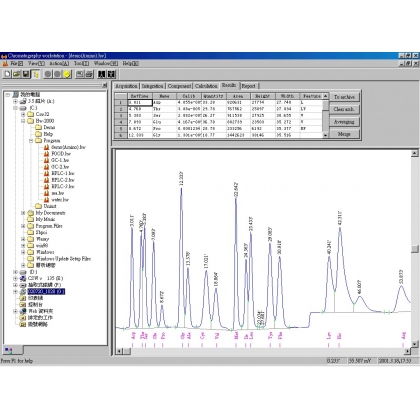This screenshot has height=420, width=420.
Task: Click the Merge button
Action: (x=344, y=134)
